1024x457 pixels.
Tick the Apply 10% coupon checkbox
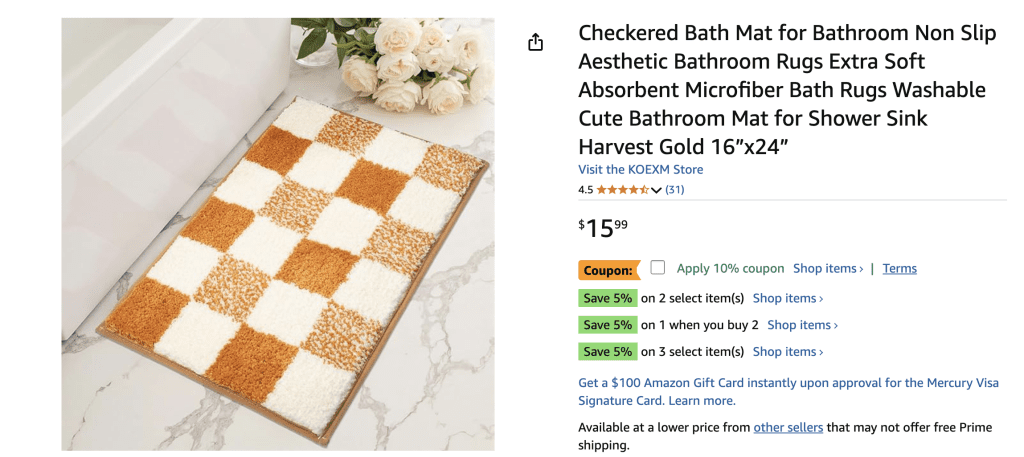(x=658, y=268)
